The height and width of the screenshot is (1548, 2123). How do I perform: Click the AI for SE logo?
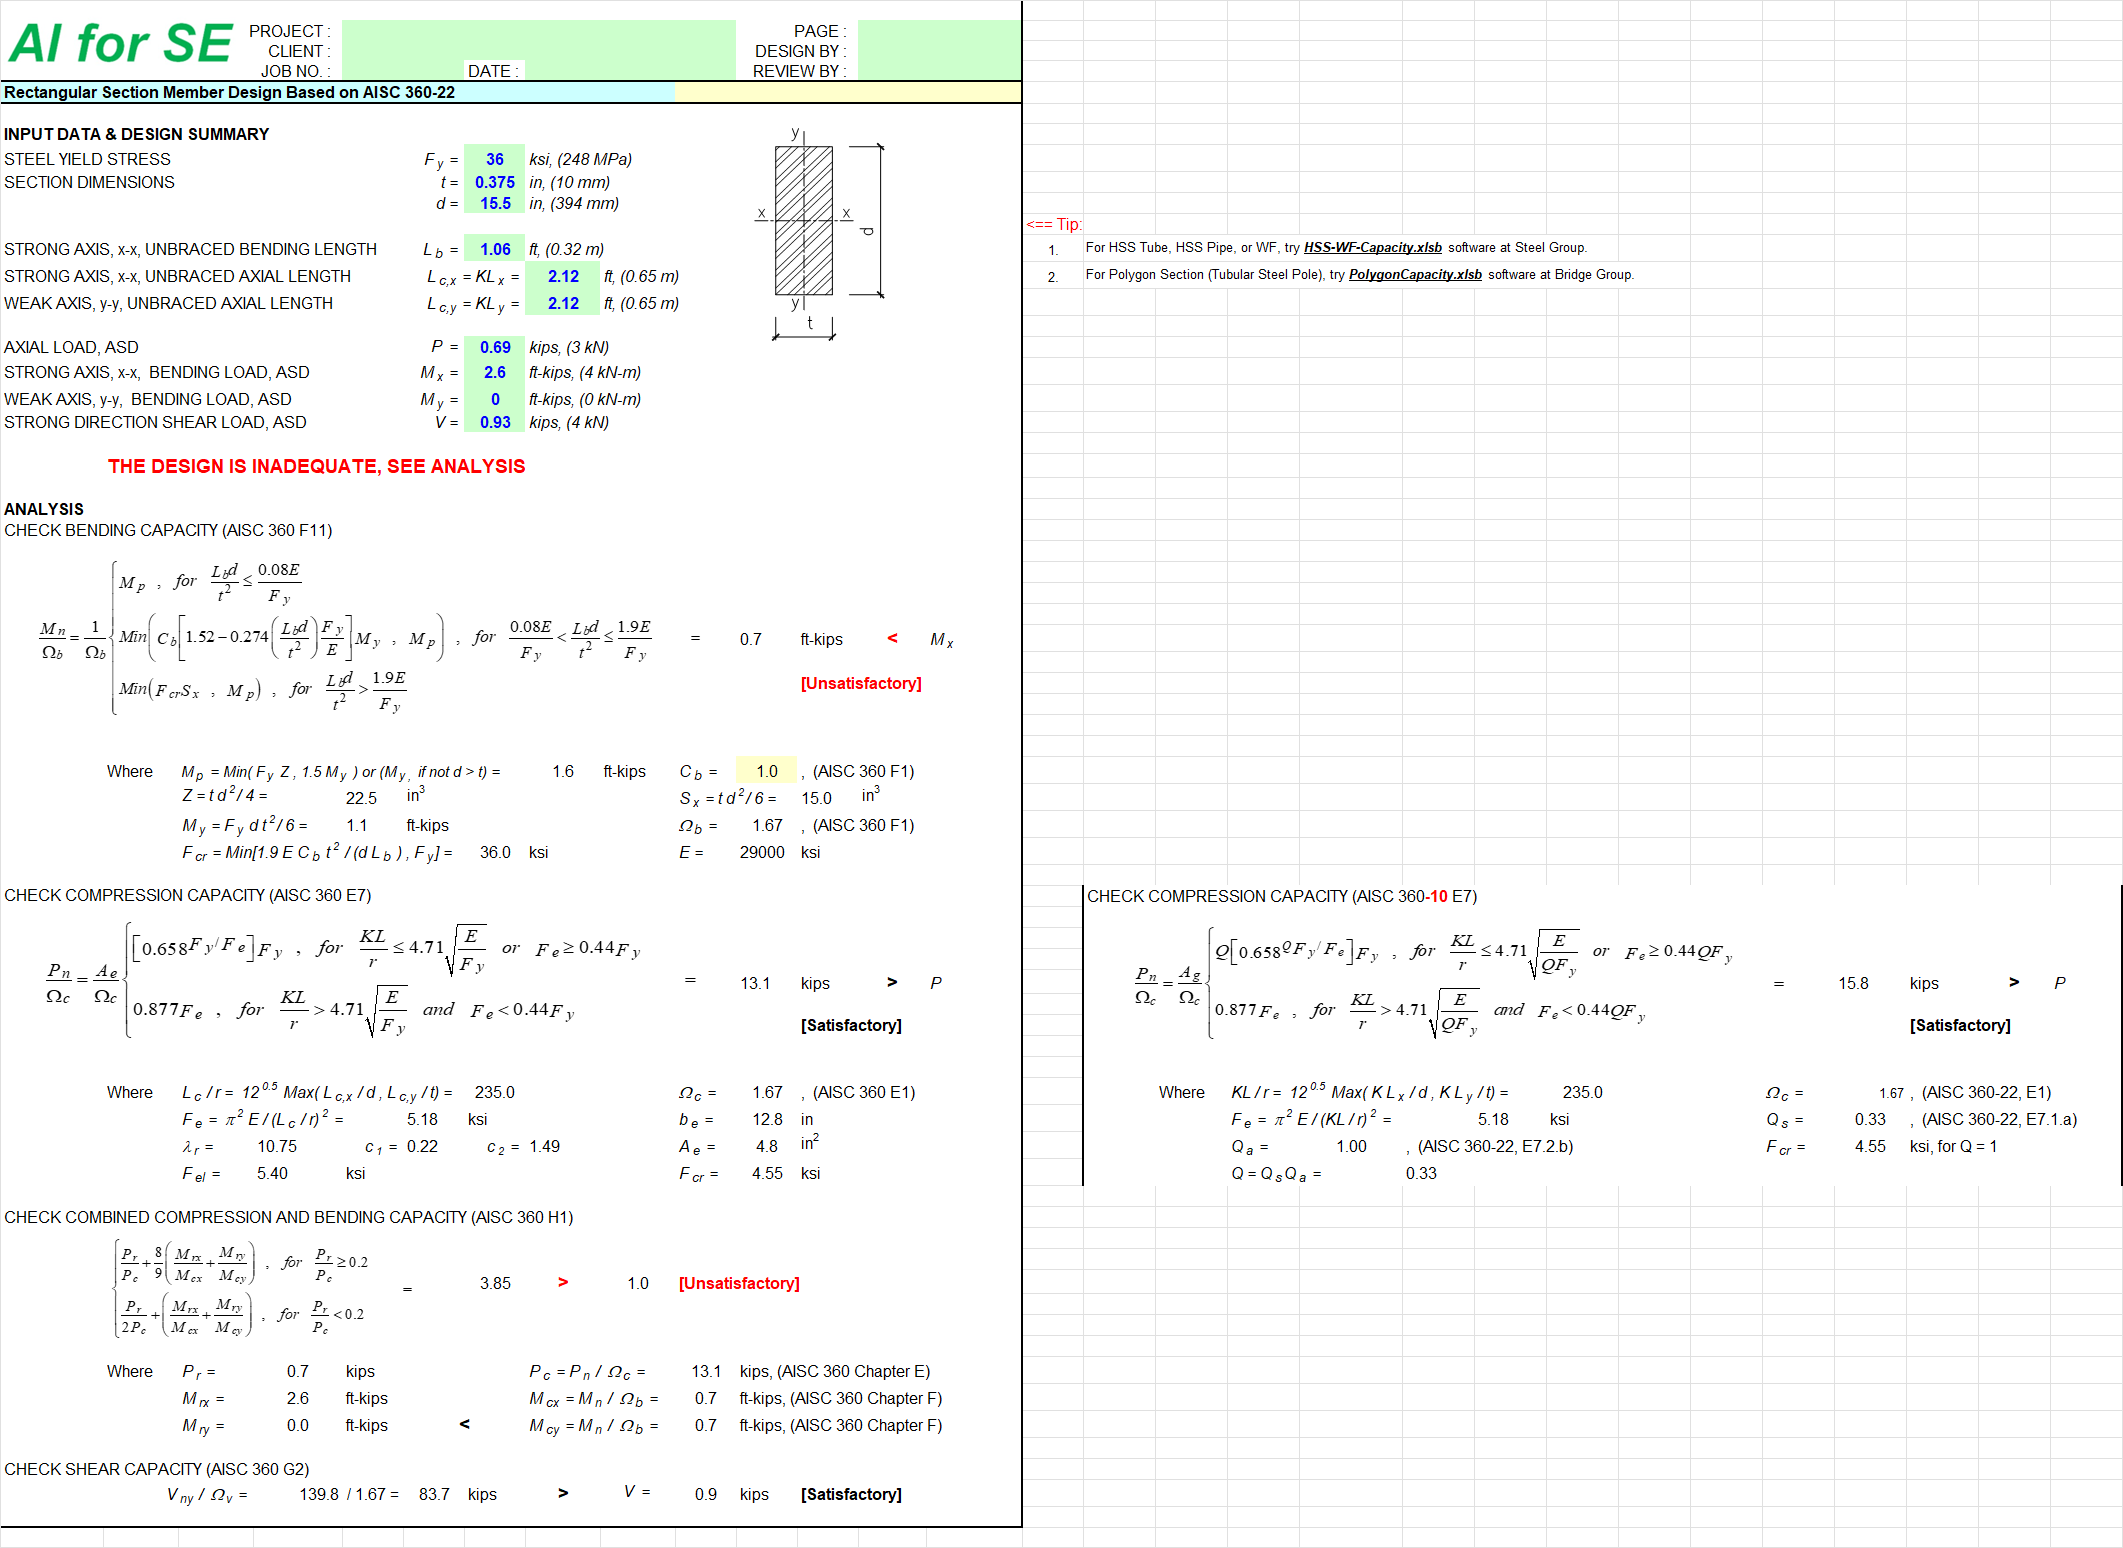(120, 45)
